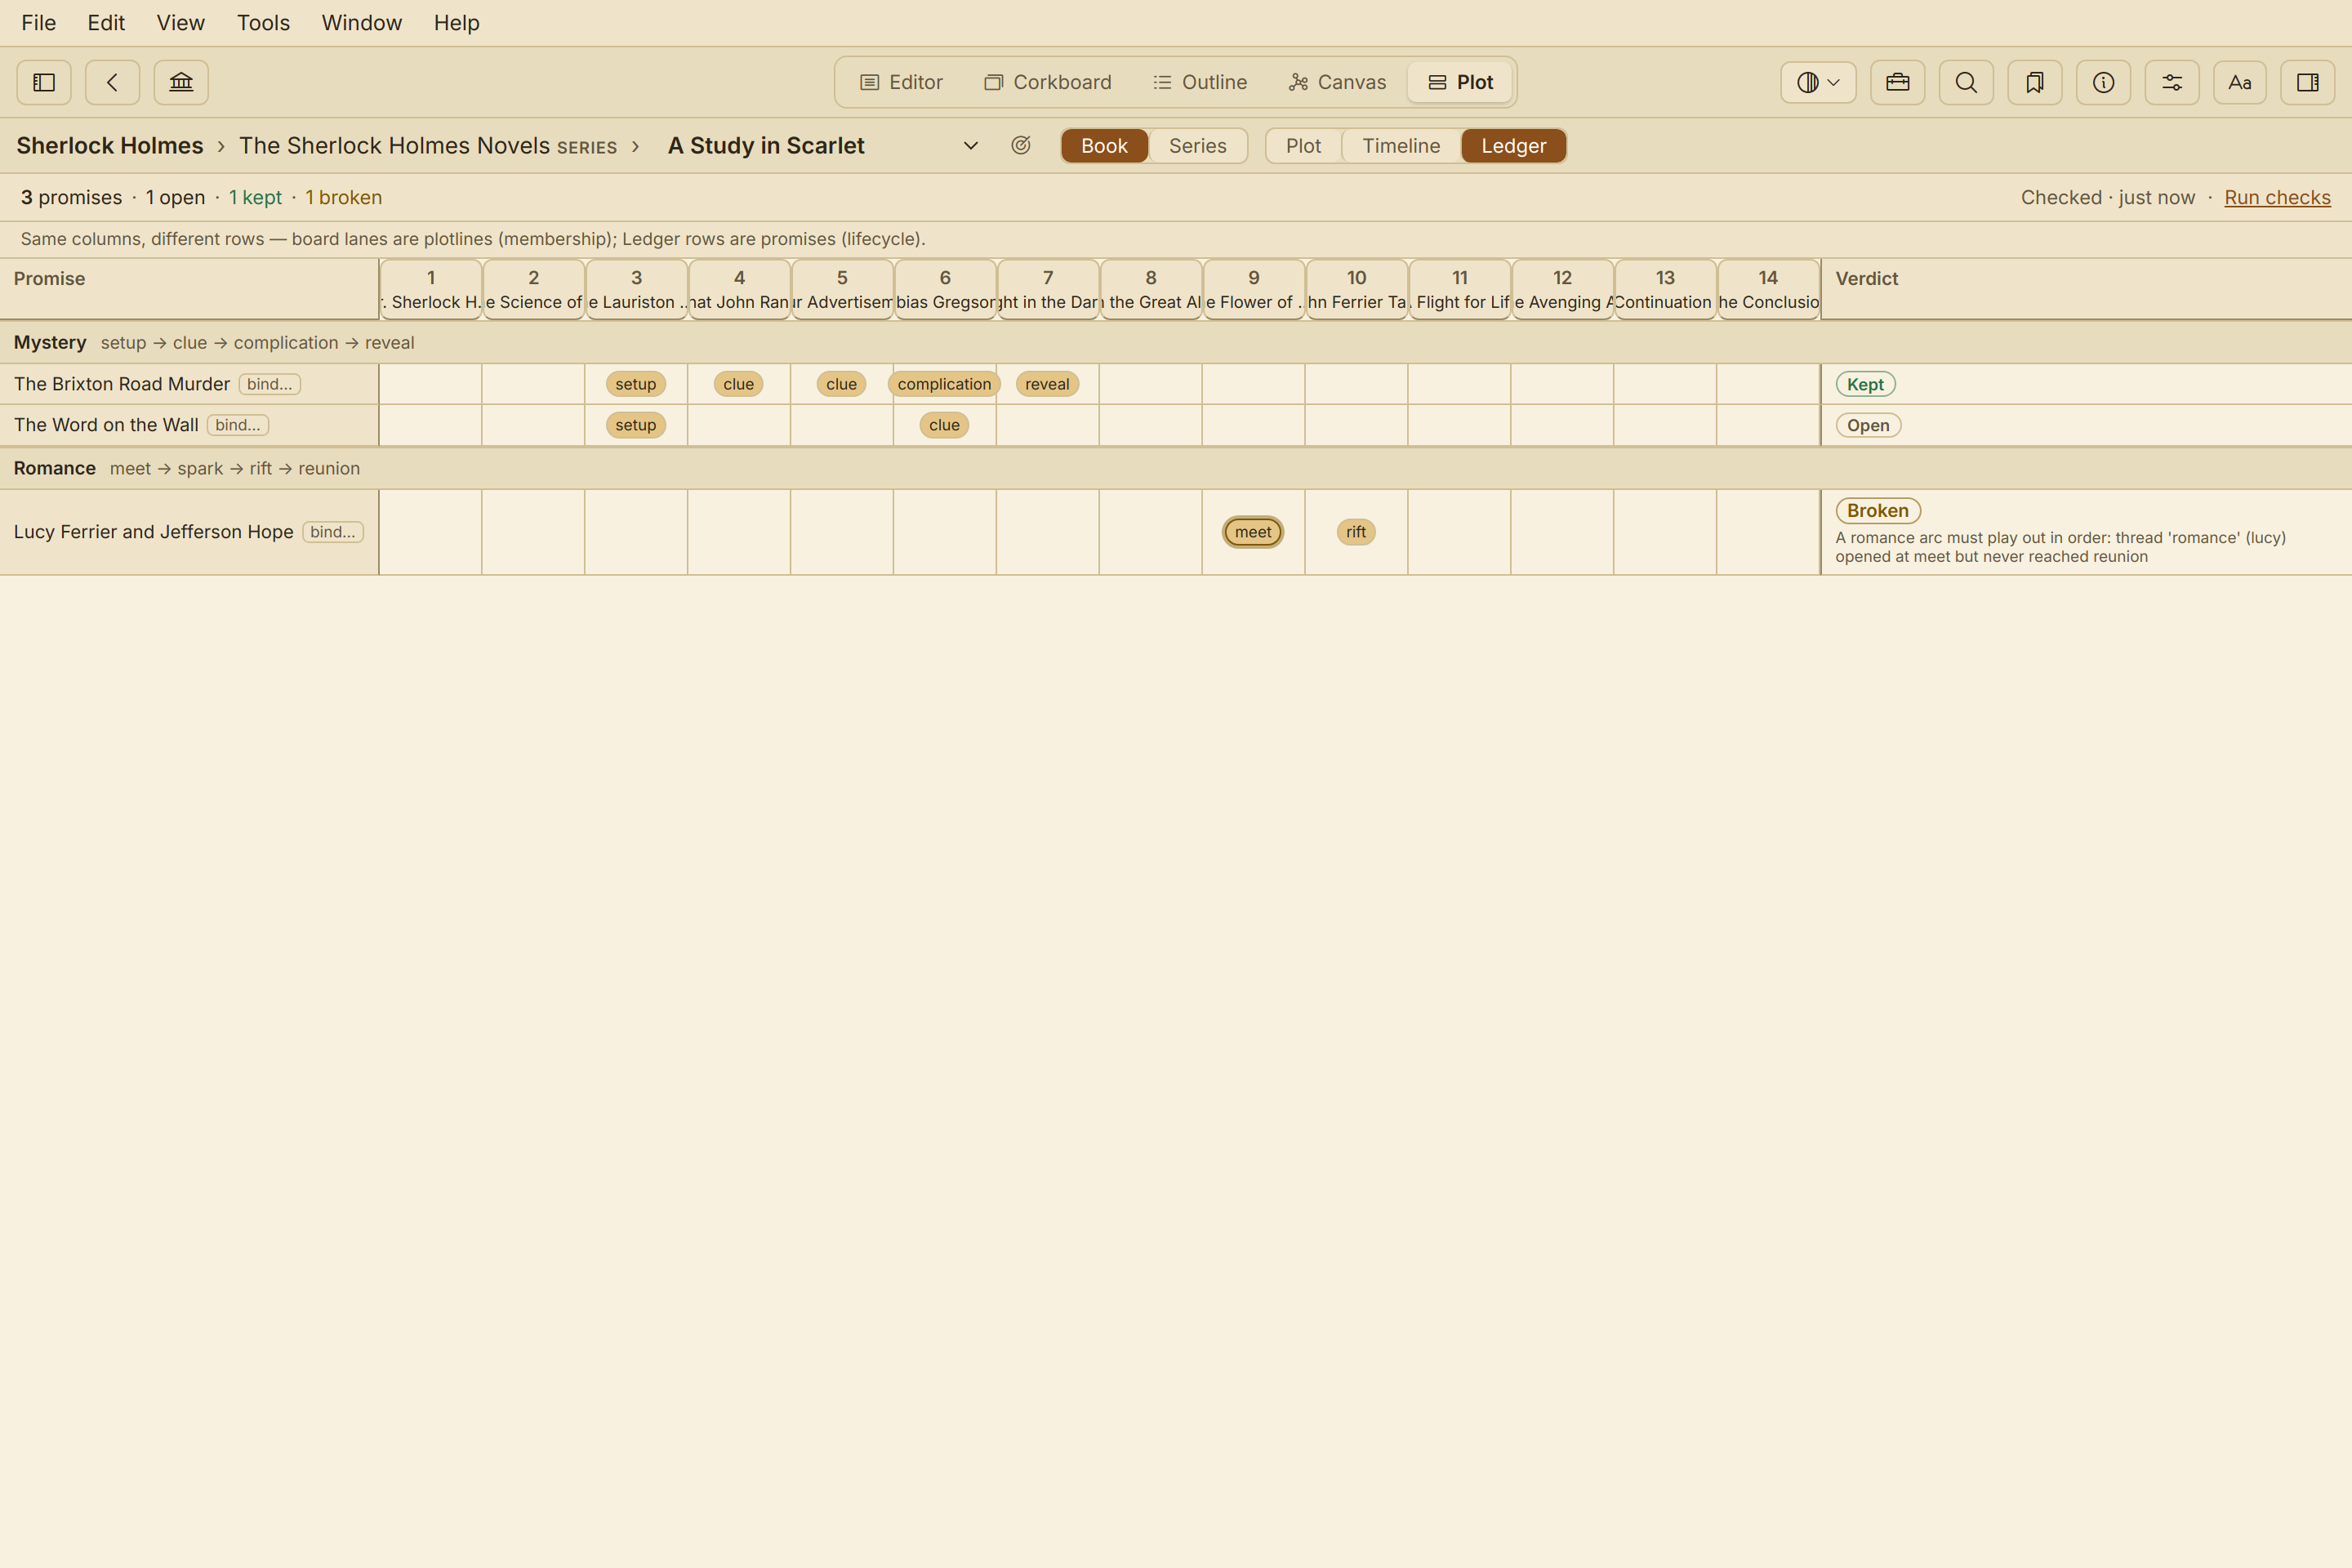Image resolution: width=2352 pixels, height=1568 pixels.
Task: Open bind button for The Brixton Road Murder
Action: [269, 384]
